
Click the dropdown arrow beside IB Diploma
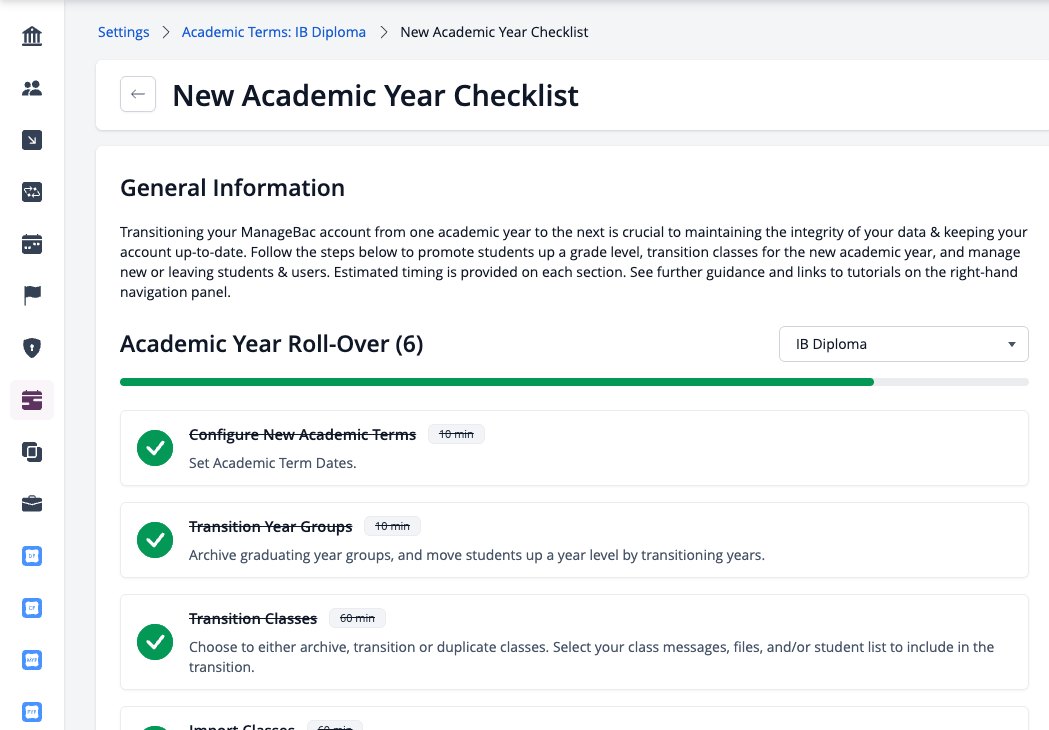pos(1012,344)
